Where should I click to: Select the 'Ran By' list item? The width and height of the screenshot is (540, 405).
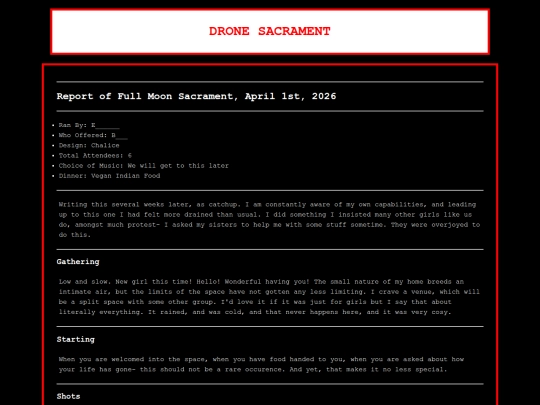89,125
